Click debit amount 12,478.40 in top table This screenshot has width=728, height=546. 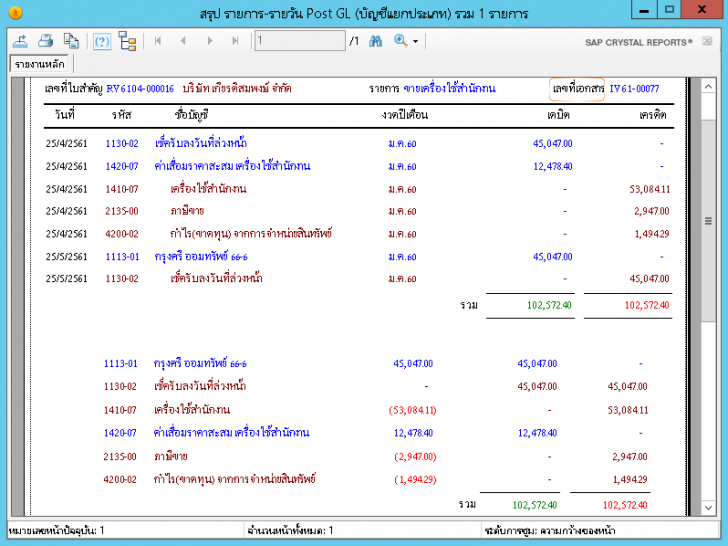[x=552, y=166]
